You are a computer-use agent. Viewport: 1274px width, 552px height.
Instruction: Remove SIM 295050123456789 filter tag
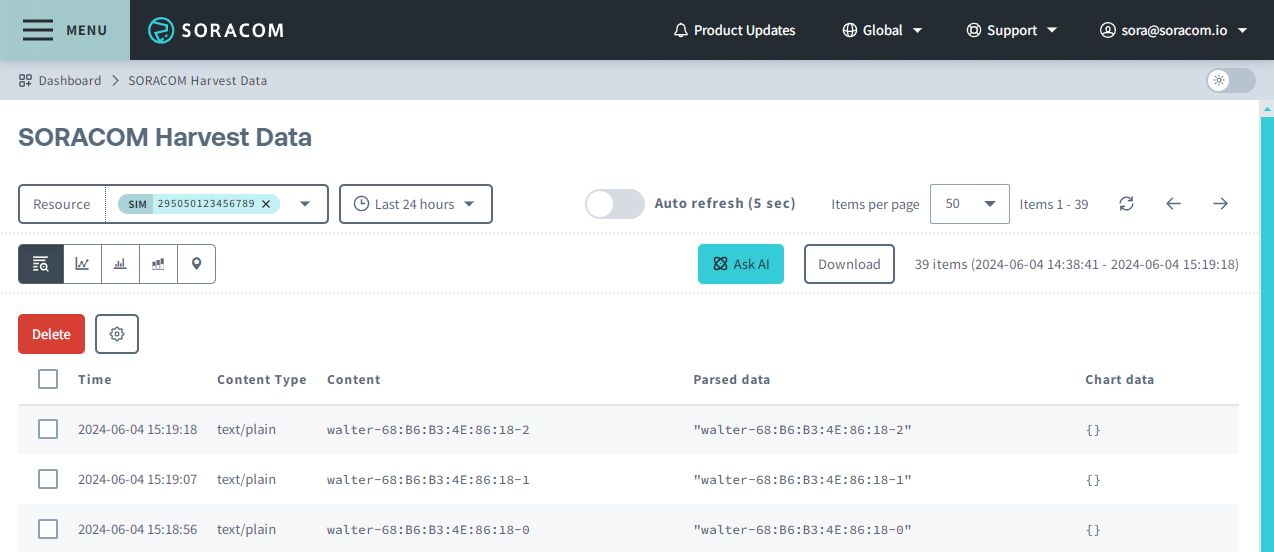tap(266, 204)
